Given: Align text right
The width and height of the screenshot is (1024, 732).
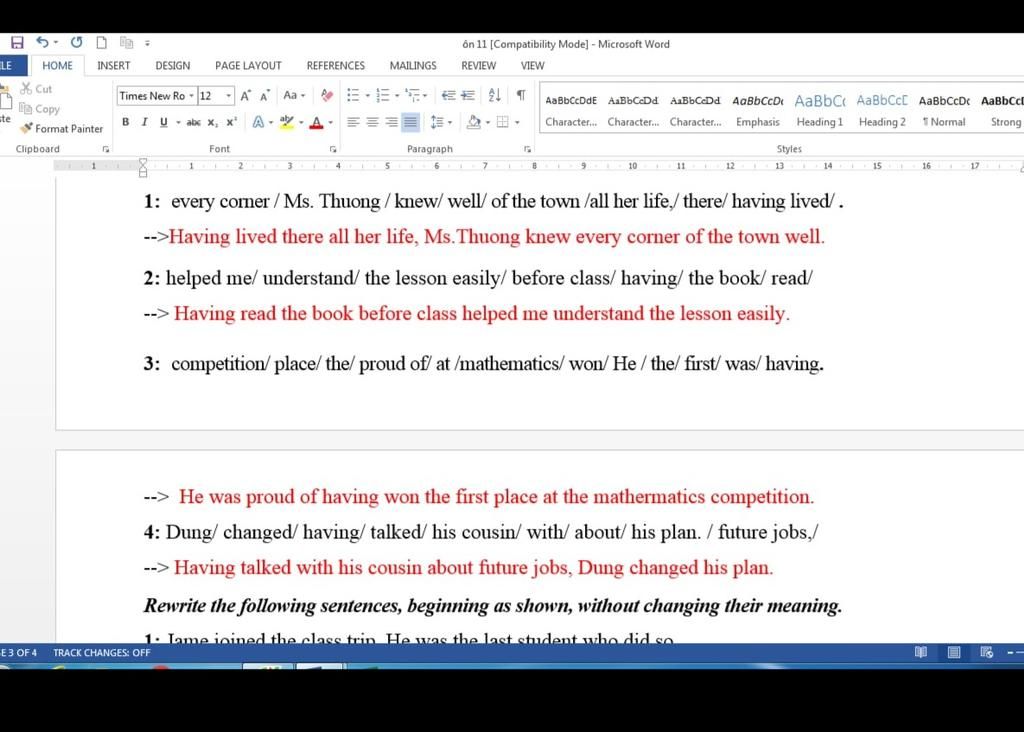Looking at the screenshot, I should point(391,122).
